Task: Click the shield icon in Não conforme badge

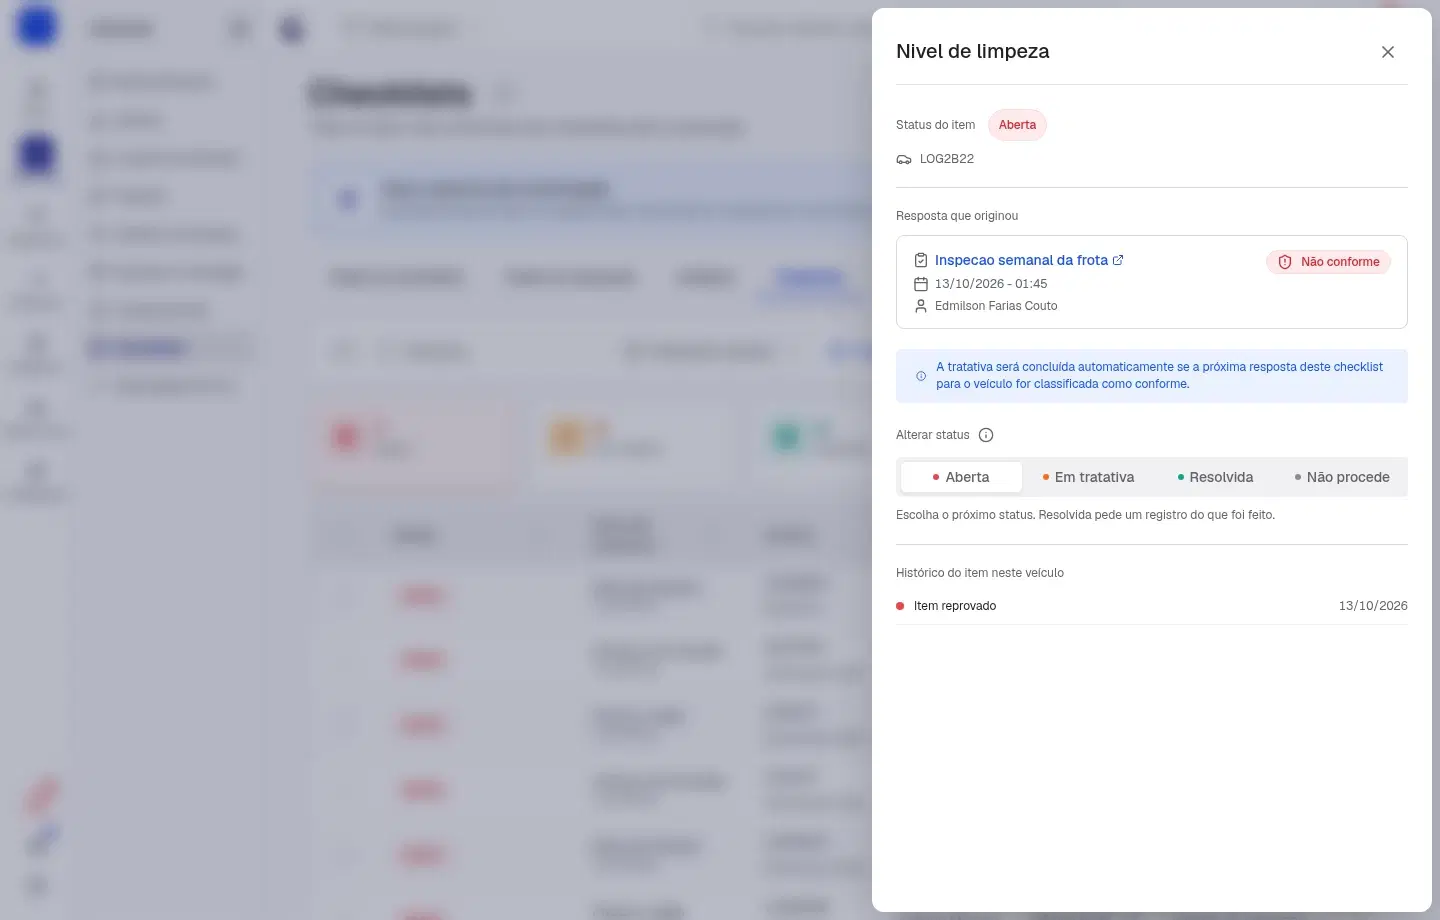Action: (1285, 262)
